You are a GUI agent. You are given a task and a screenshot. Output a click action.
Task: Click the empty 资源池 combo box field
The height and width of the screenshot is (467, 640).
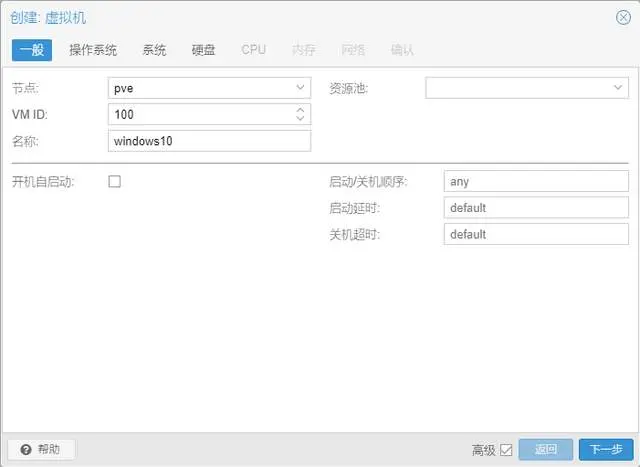coord(527,88)
